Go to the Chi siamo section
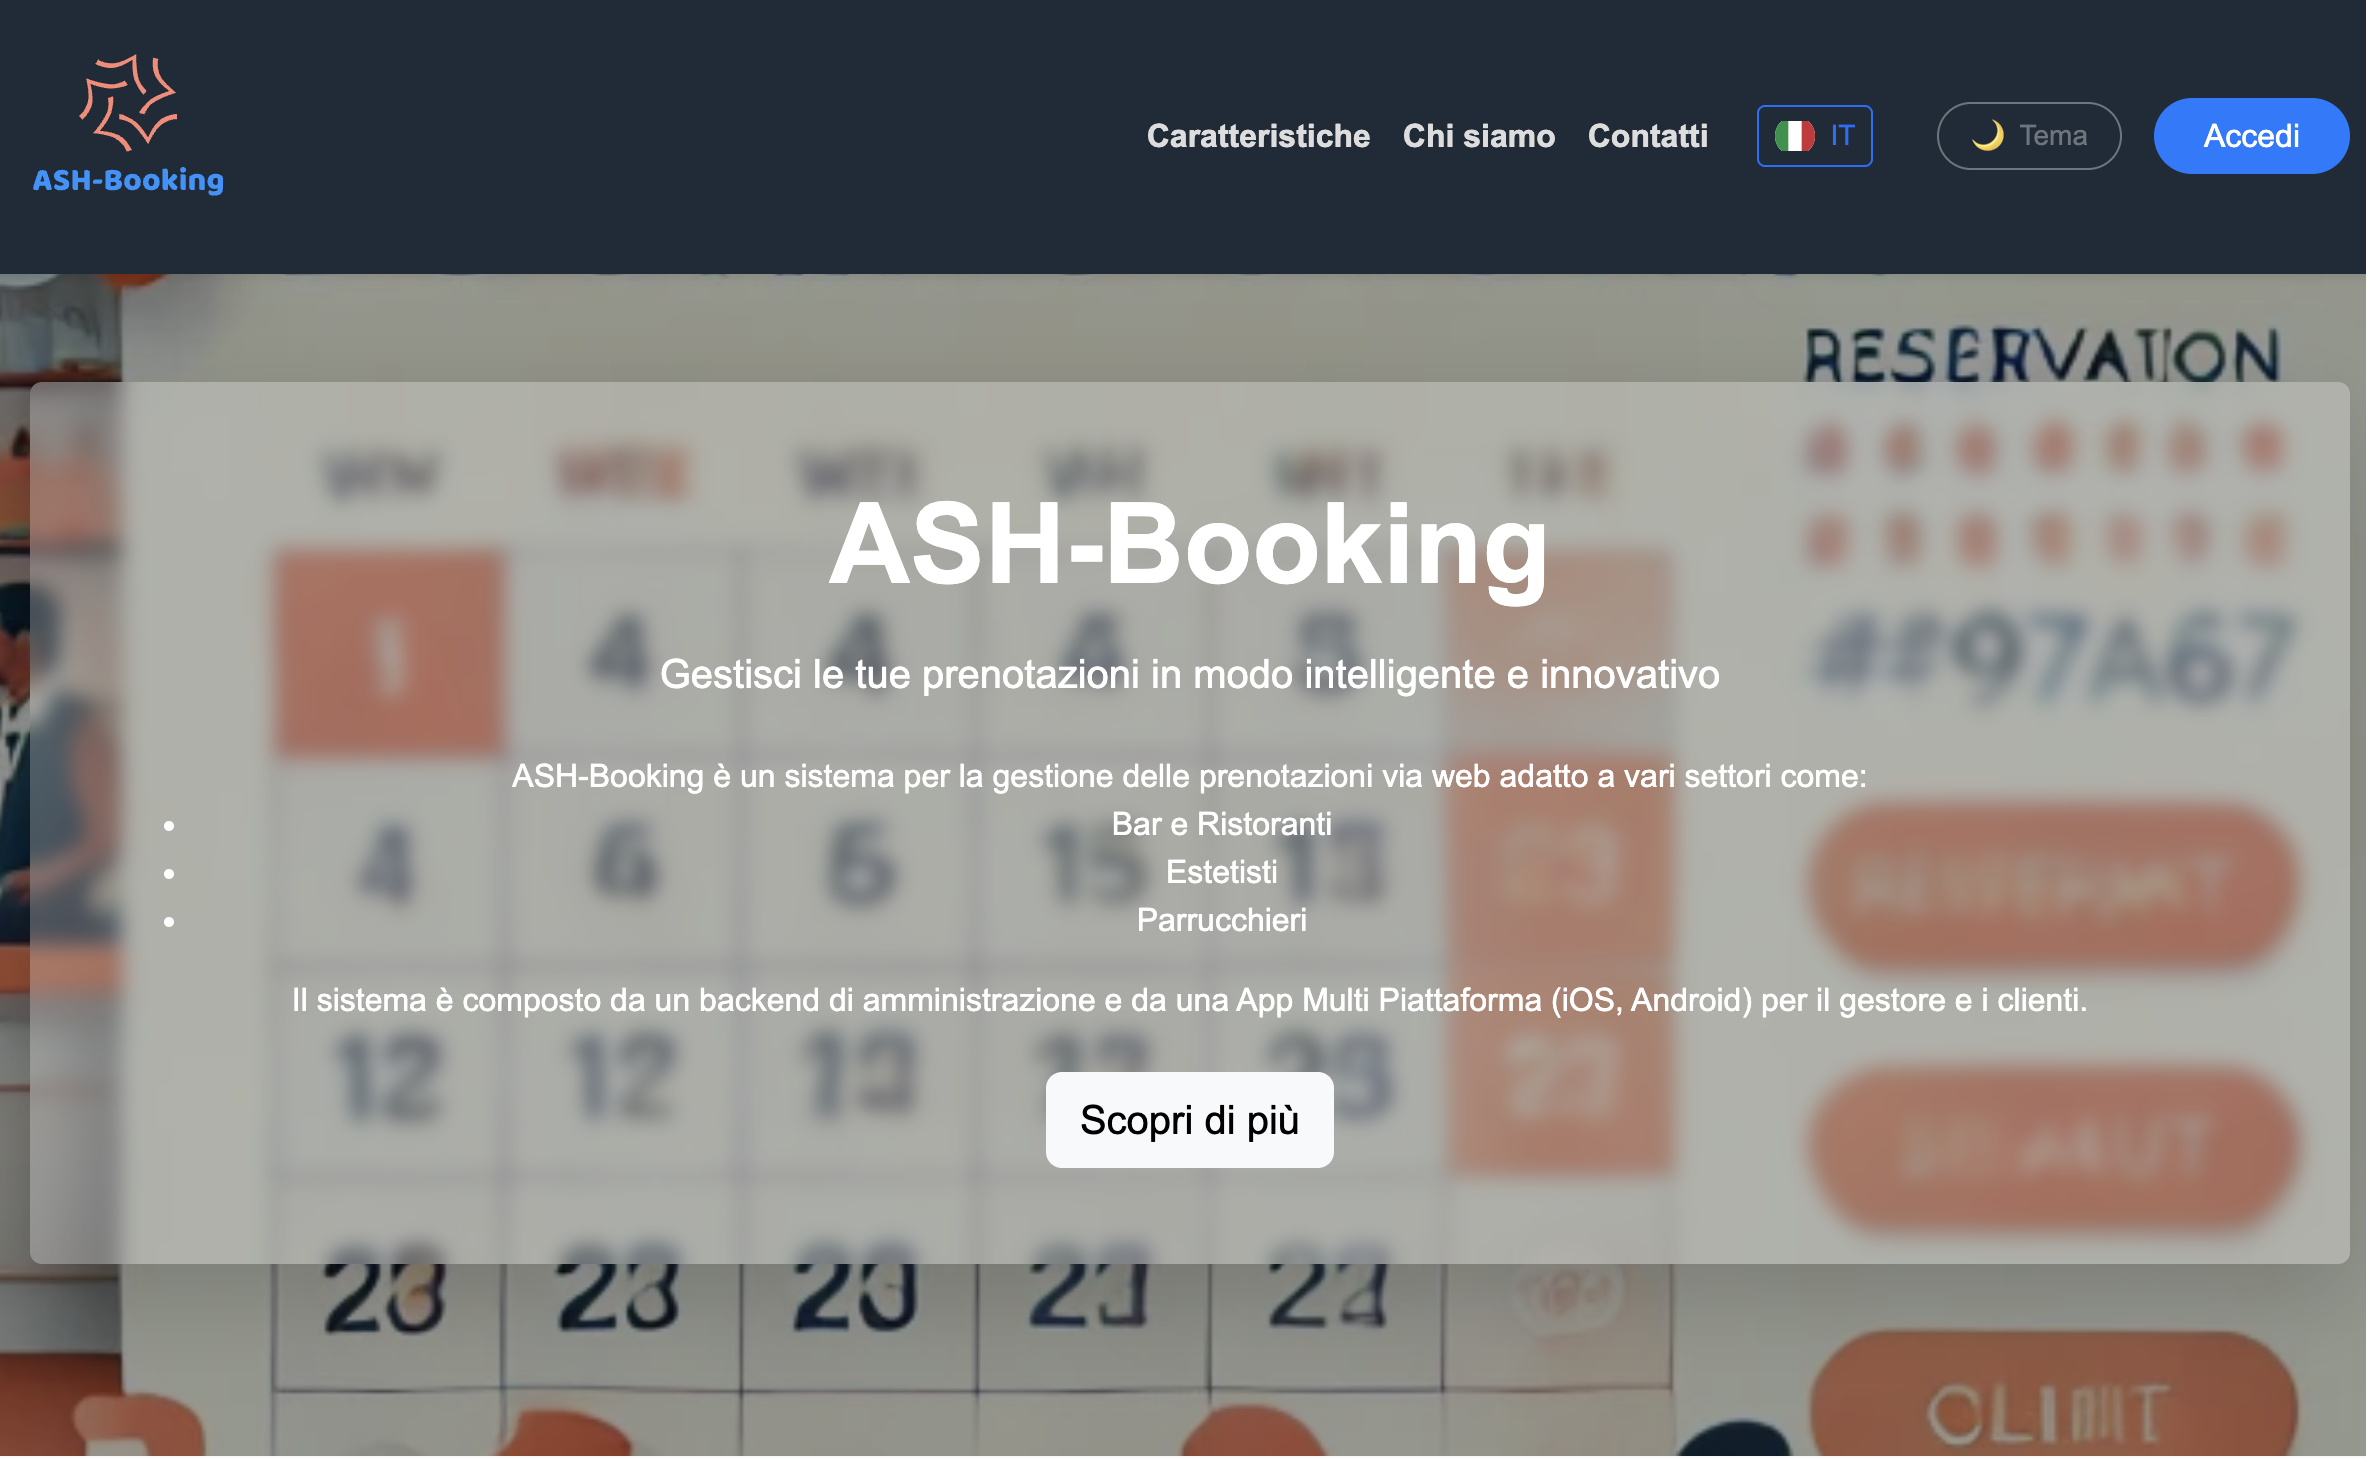The image size is (2366, 1458). click(1478, 136)
